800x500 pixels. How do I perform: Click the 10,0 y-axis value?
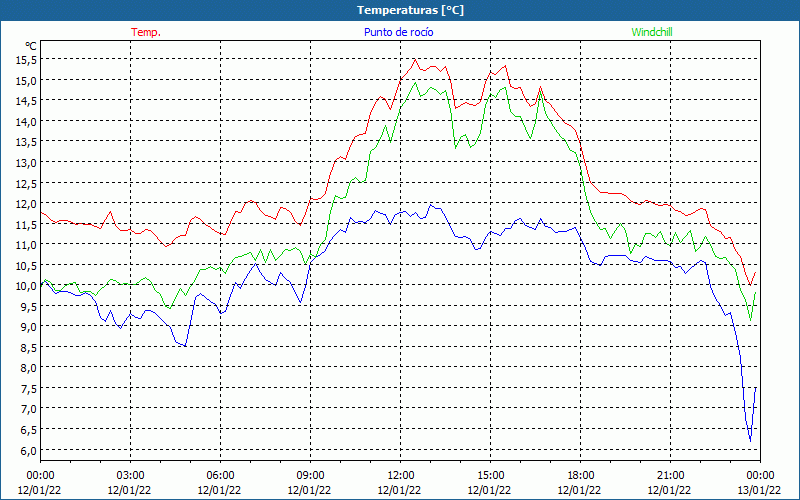(28, 285)
